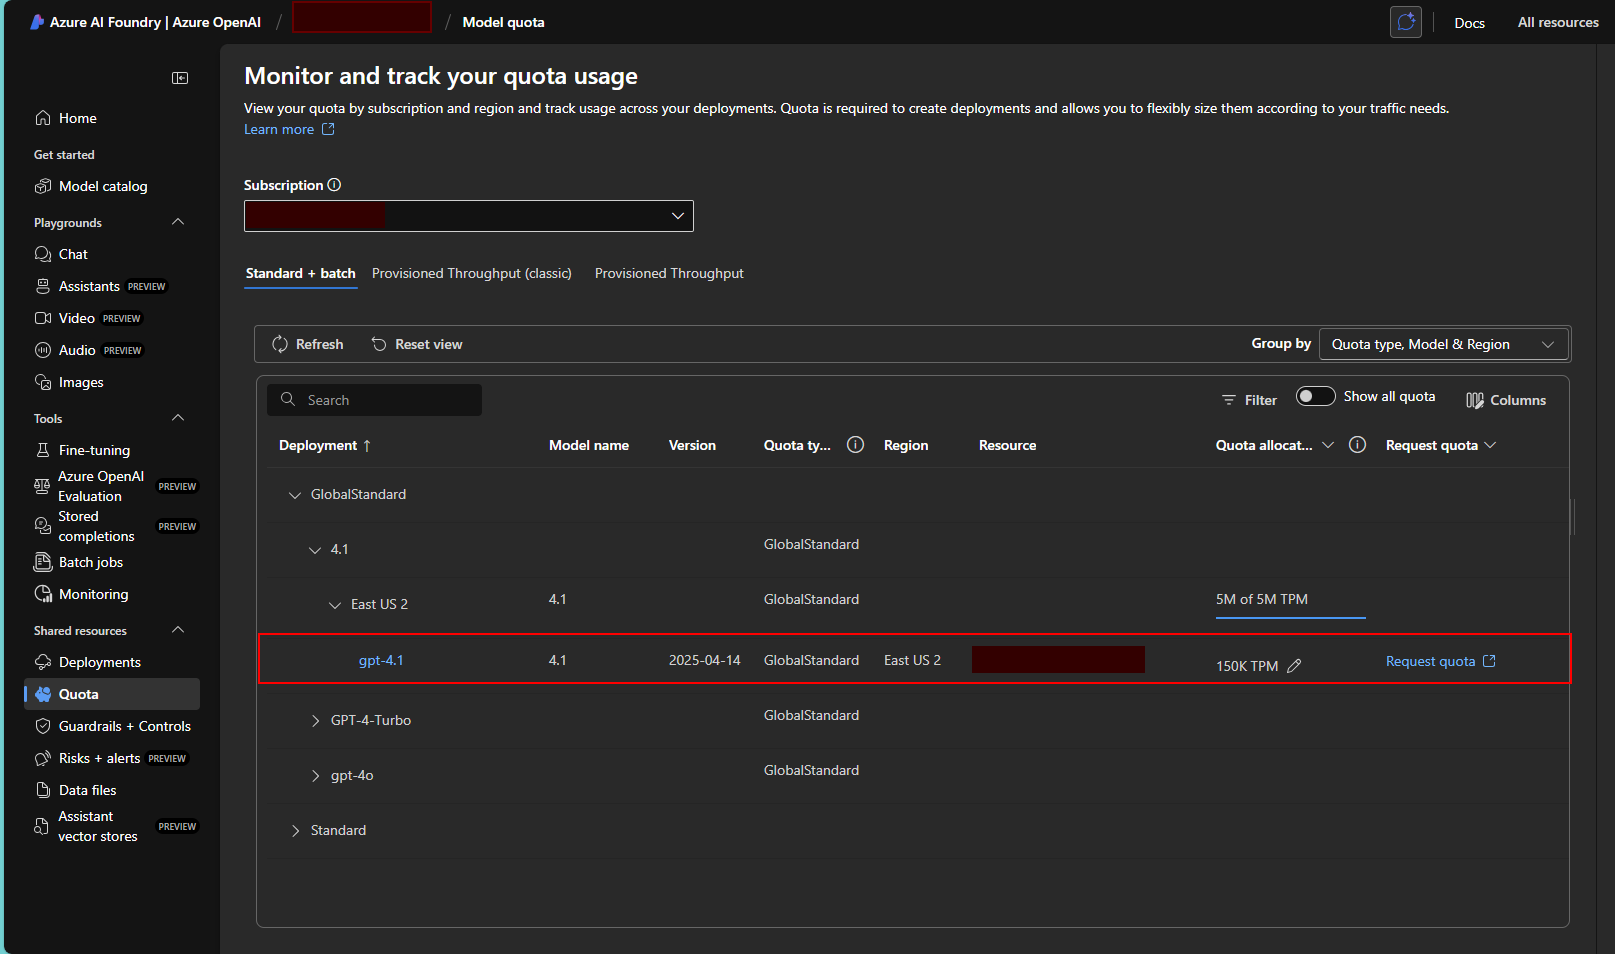Expand the gpt-4o row

(x=315, y=776)
